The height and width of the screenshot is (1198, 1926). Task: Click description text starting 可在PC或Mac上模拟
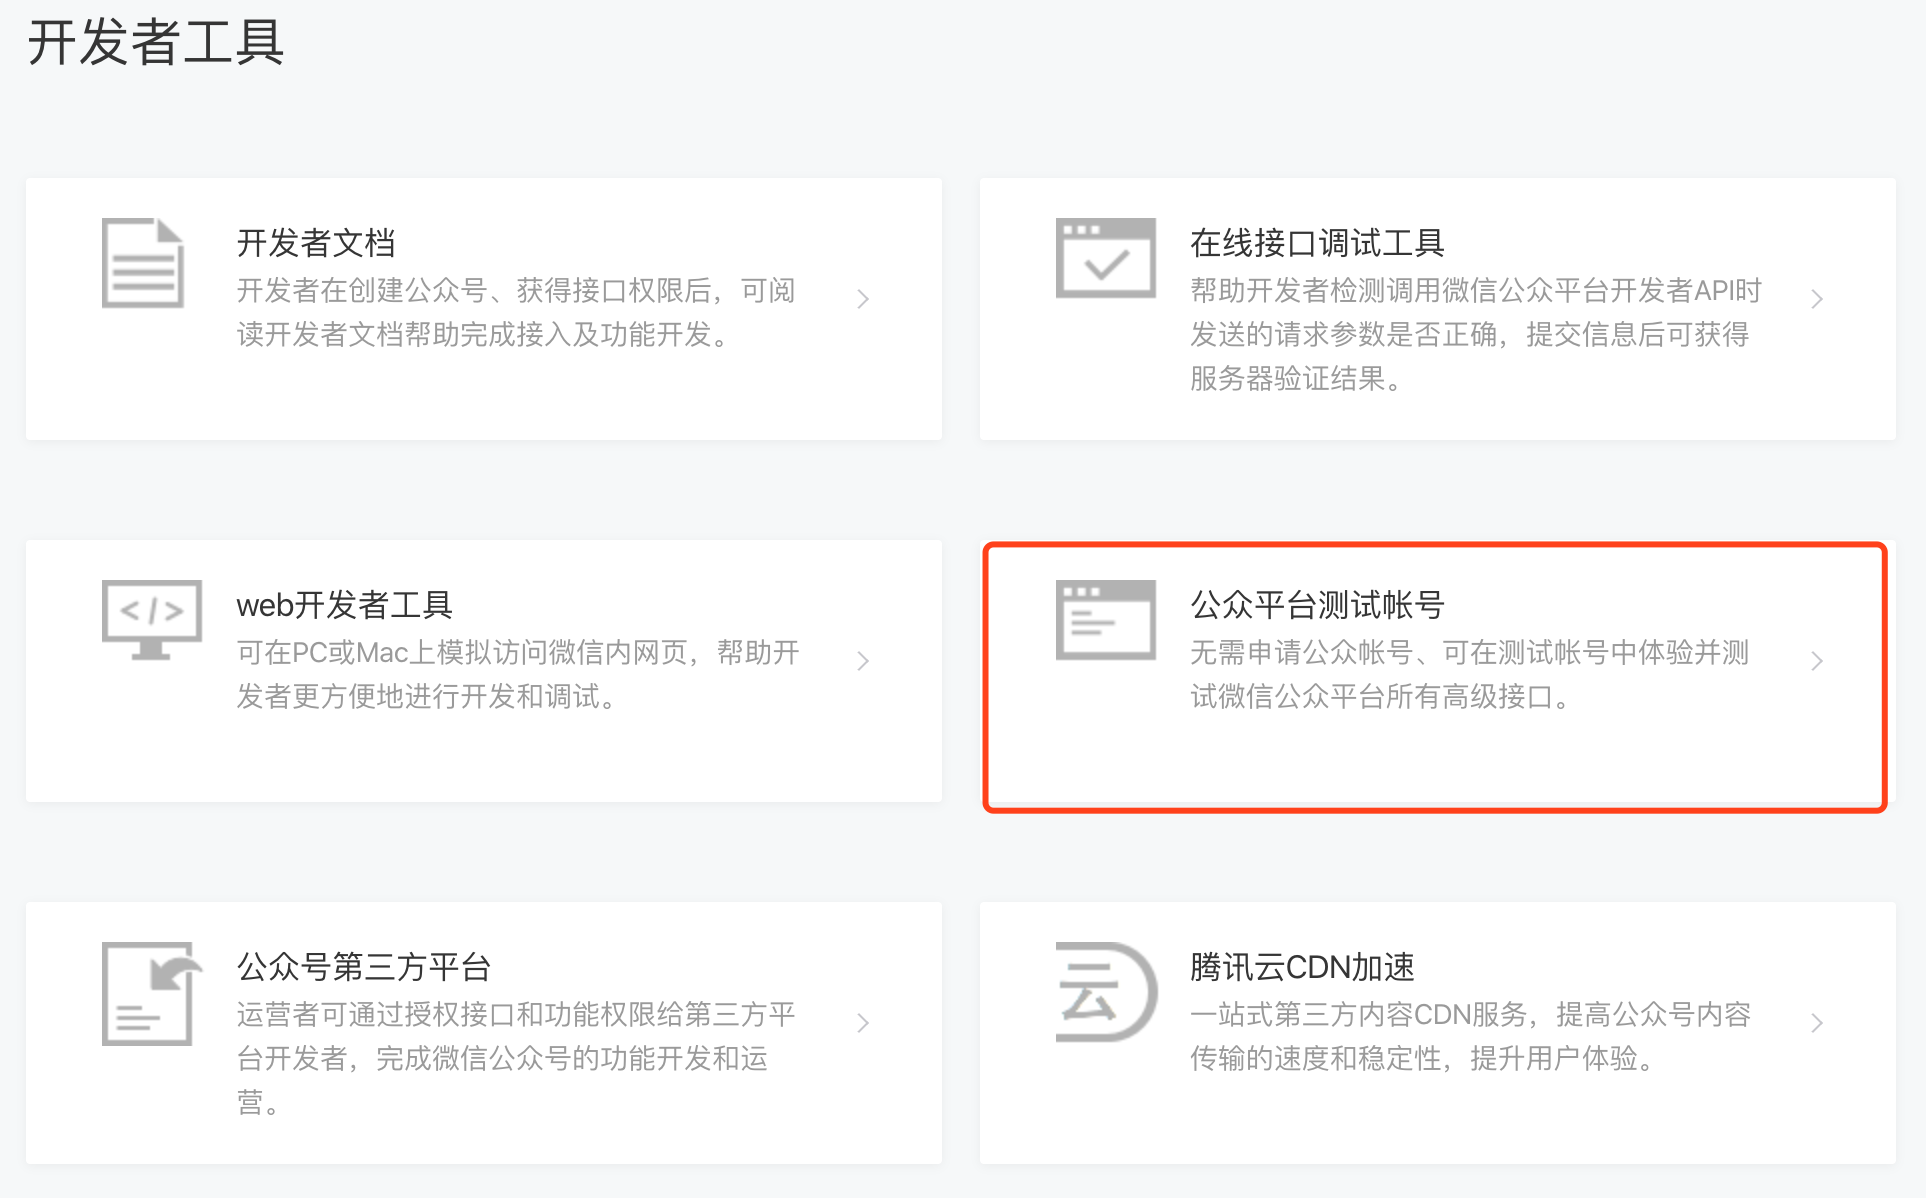tap(518, 674)
